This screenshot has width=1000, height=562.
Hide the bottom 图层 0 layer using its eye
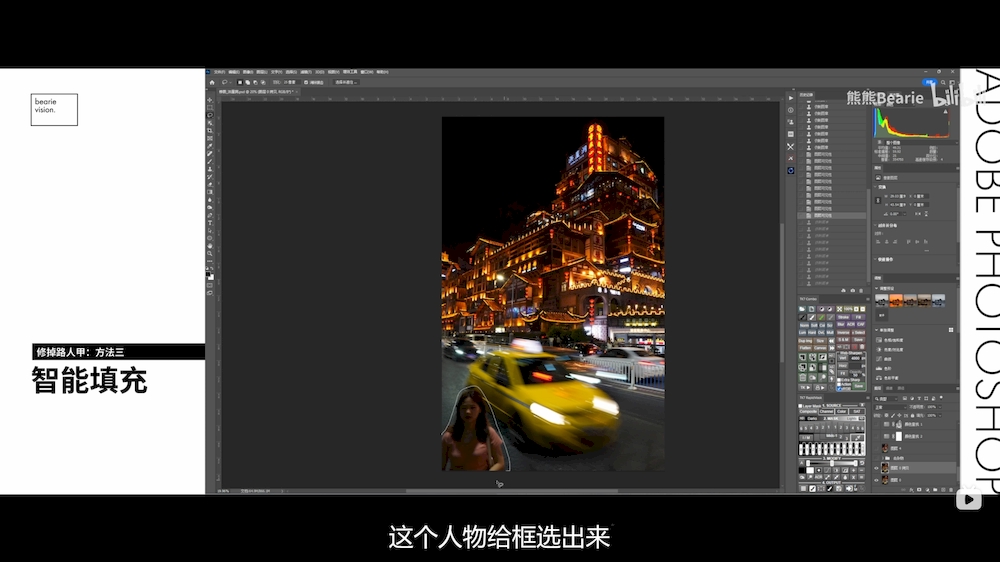(x=876, y=480)
